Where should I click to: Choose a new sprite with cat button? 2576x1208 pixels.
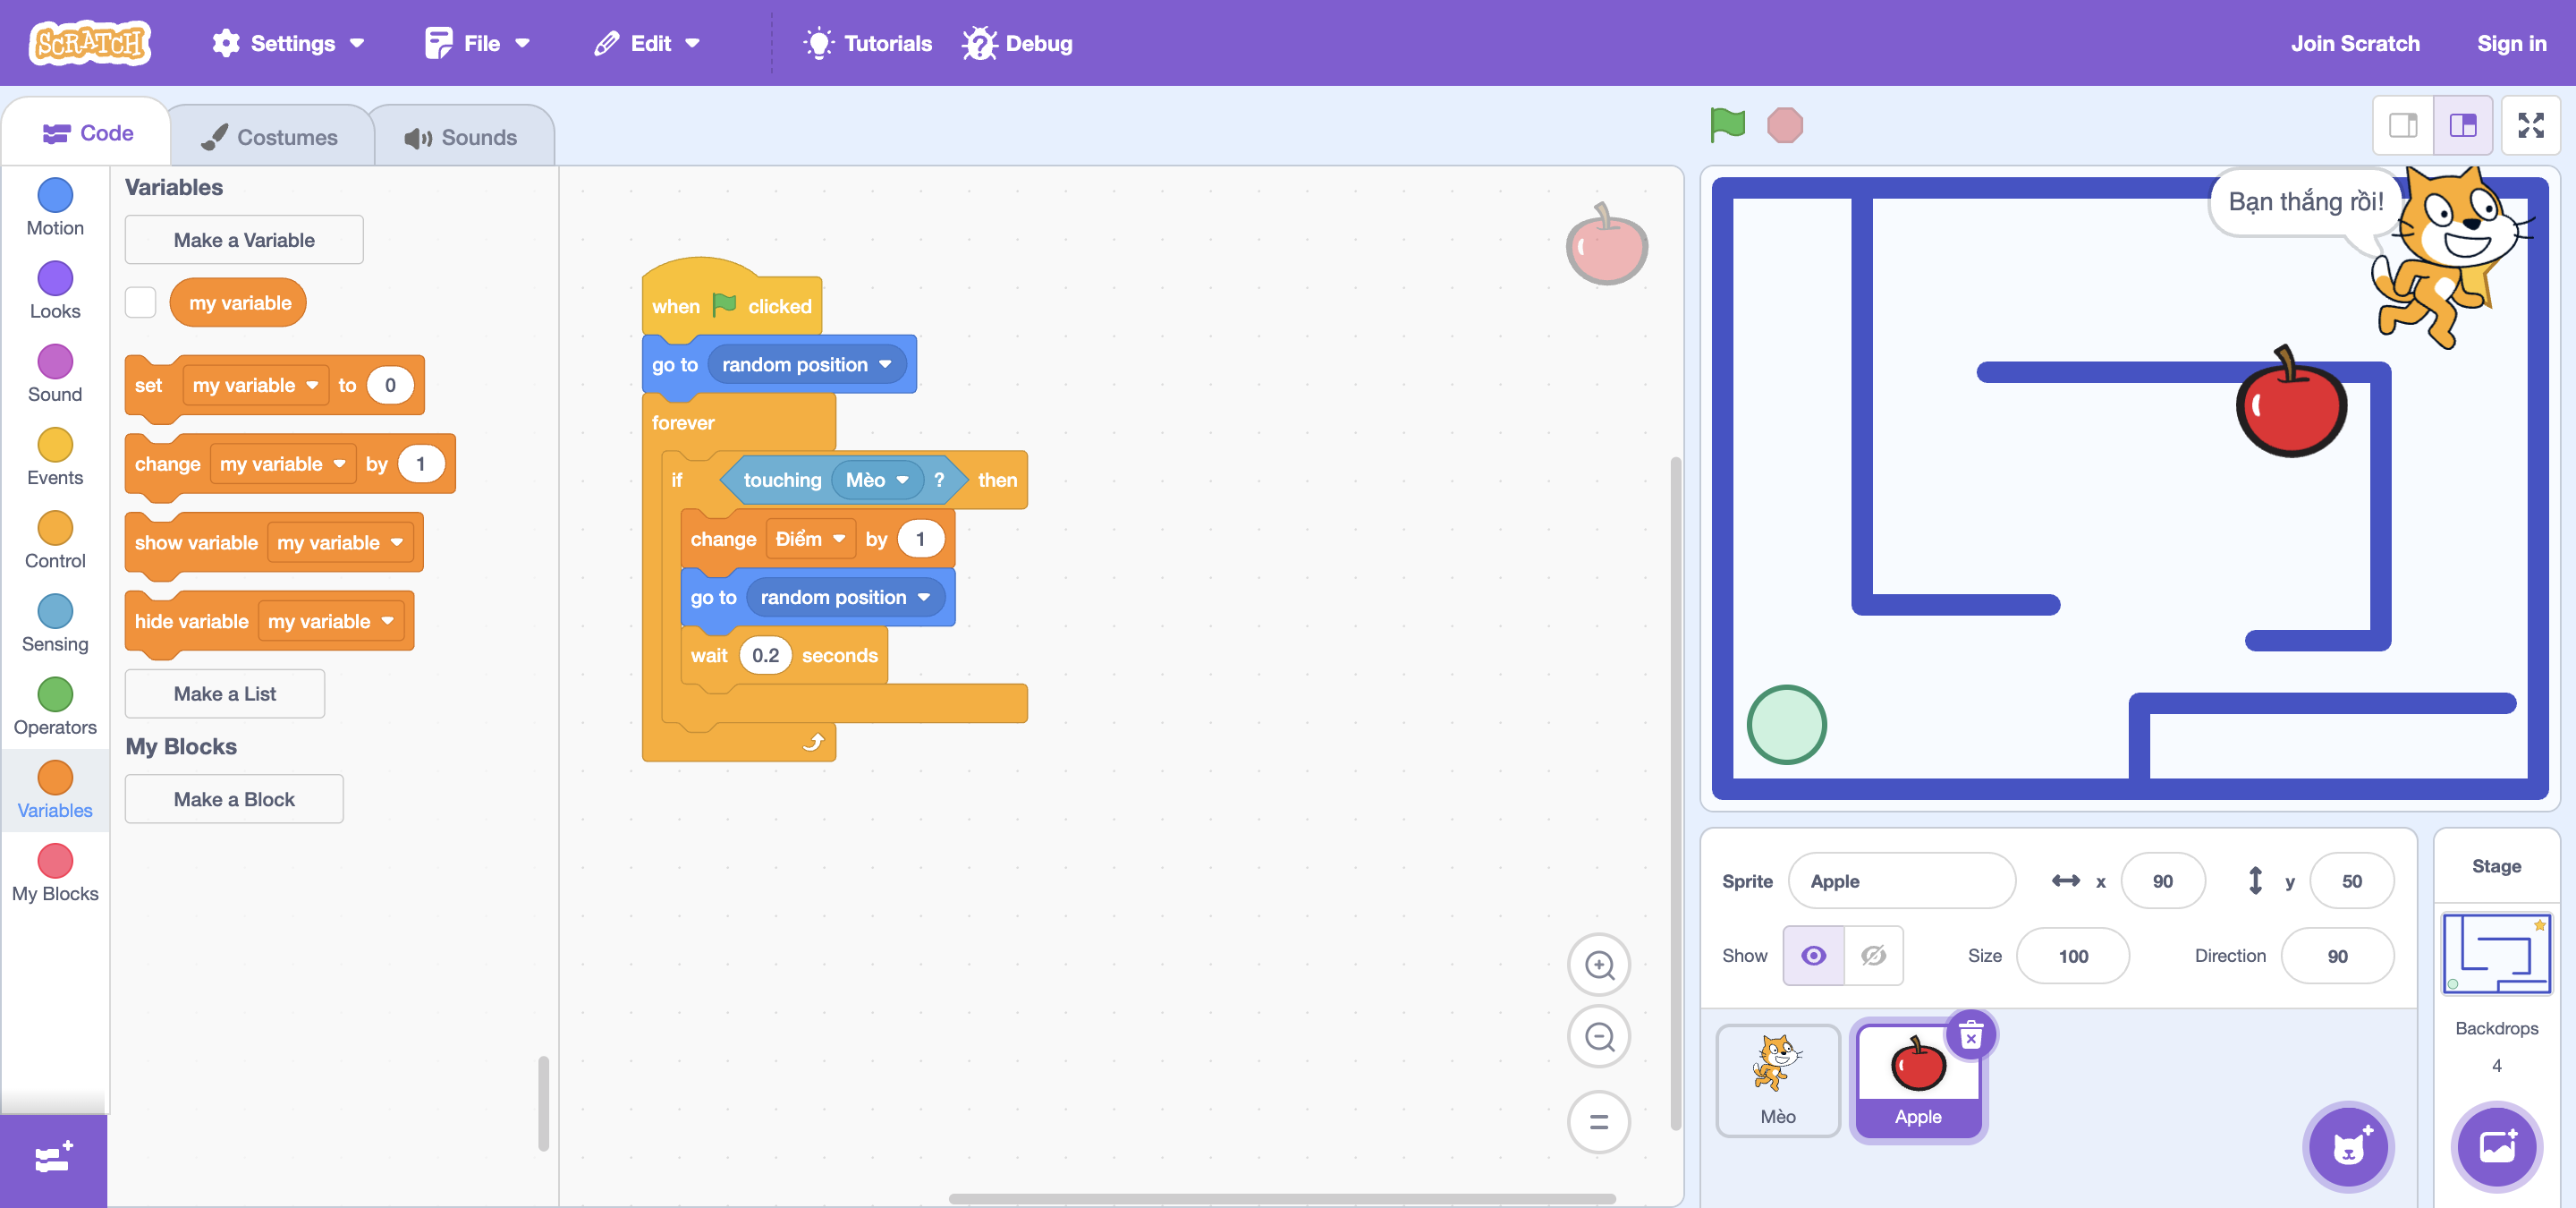point(2348,1147)
